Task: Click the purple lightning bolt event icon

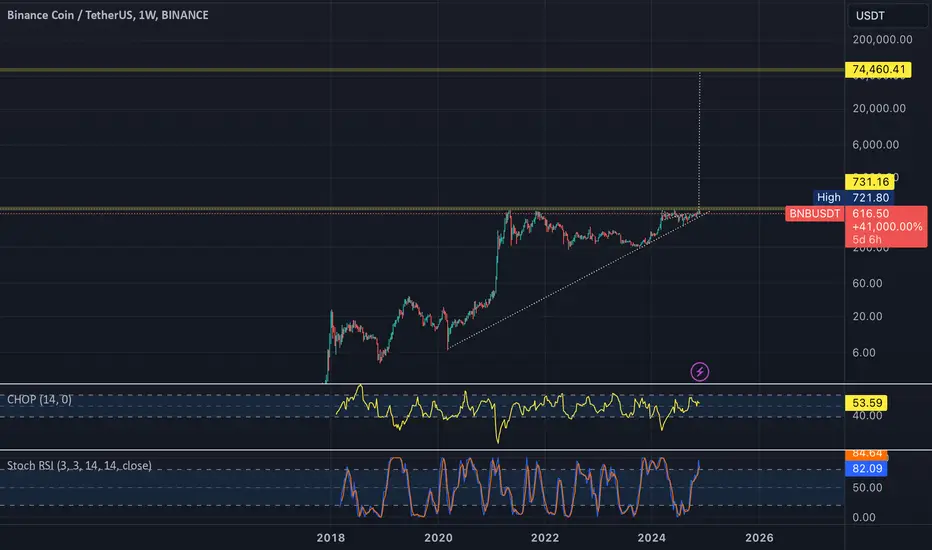Action: (x=700, y=372)
